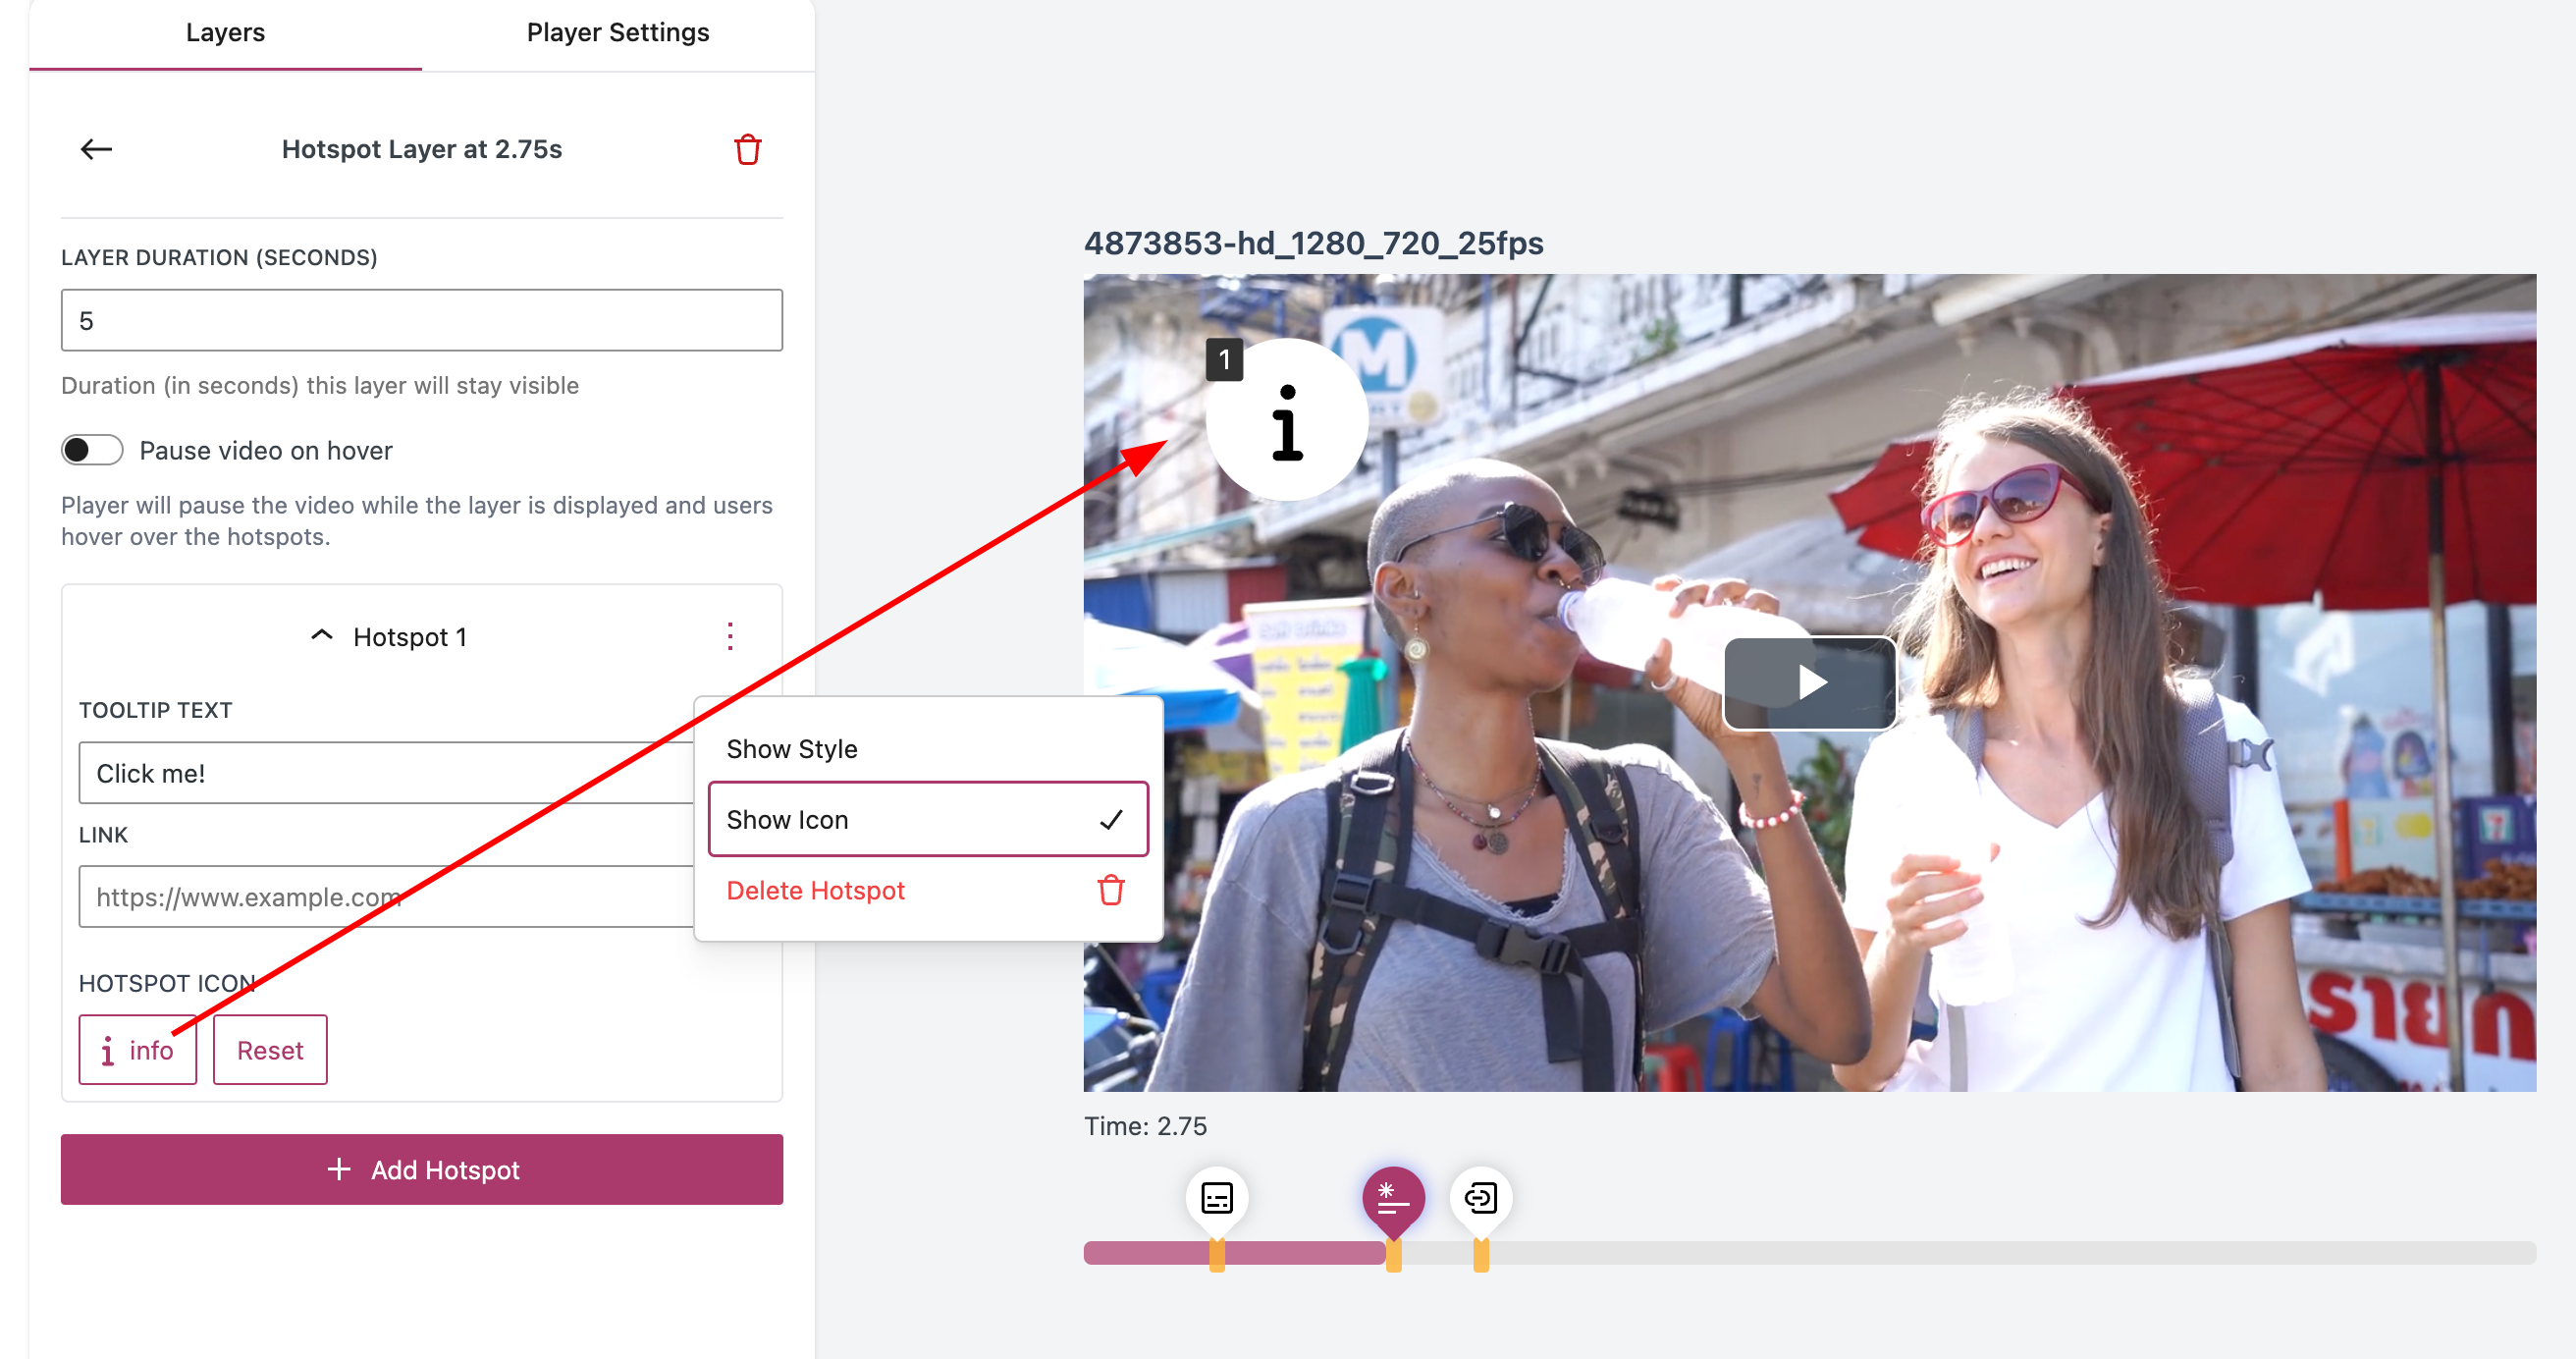2576x1359 pixels.
Task: Switch to the Player Settings tab
Action: coord(618,34)
